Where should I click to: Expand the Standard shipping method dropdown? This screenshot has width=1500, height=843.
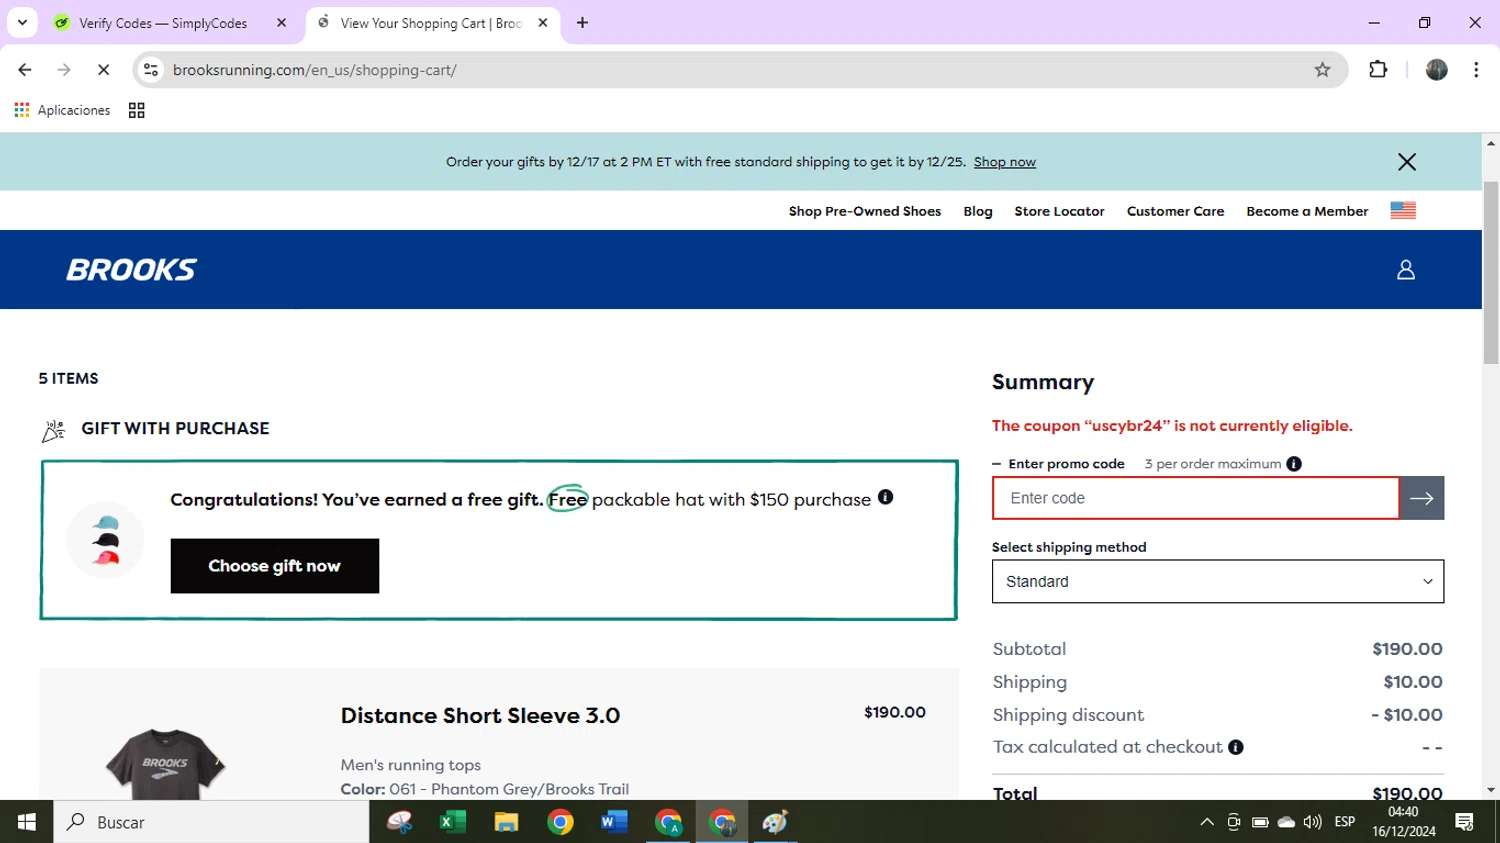1218,581
